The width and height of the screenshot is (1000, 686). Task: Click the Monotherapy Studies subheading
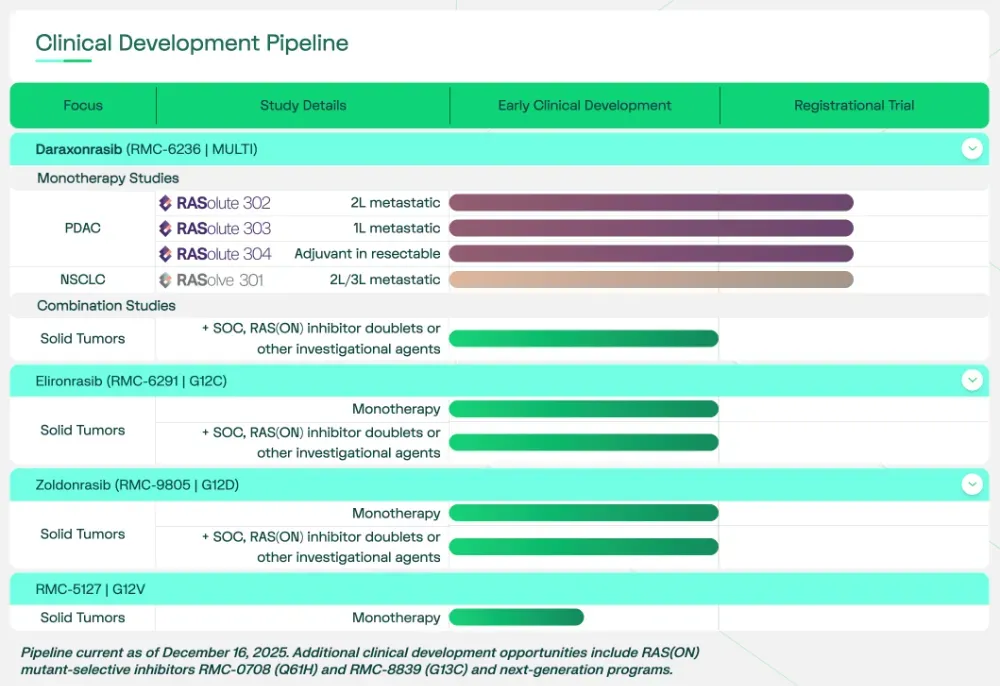click(x=108, y=178)
